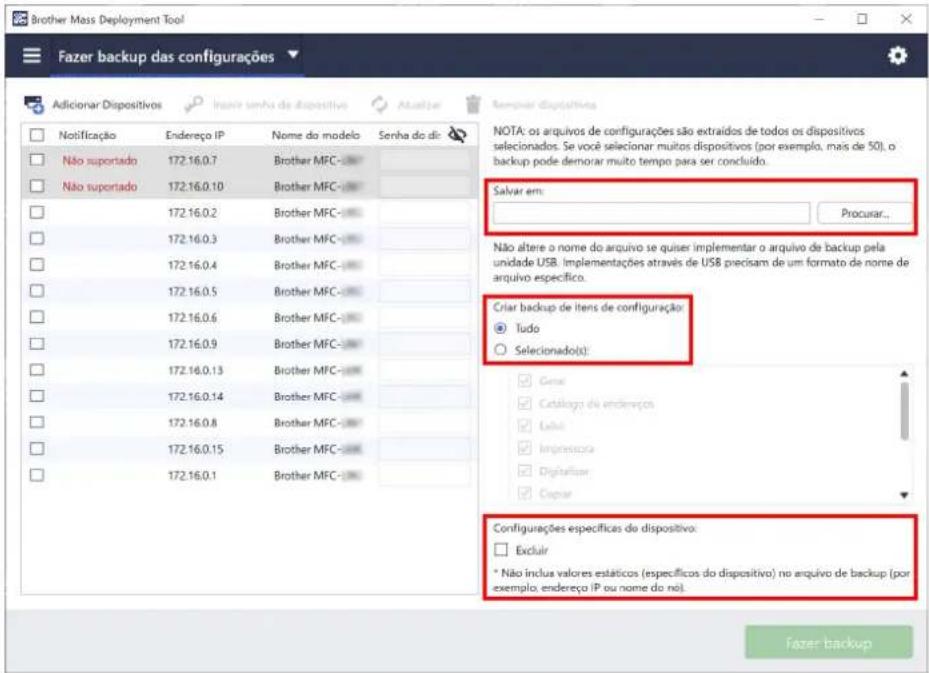Image resolution: width=929 pixels, height=673 pixels.
Task: Expand the Fazer backup das configurações dropdown
Action: (293, 55)
